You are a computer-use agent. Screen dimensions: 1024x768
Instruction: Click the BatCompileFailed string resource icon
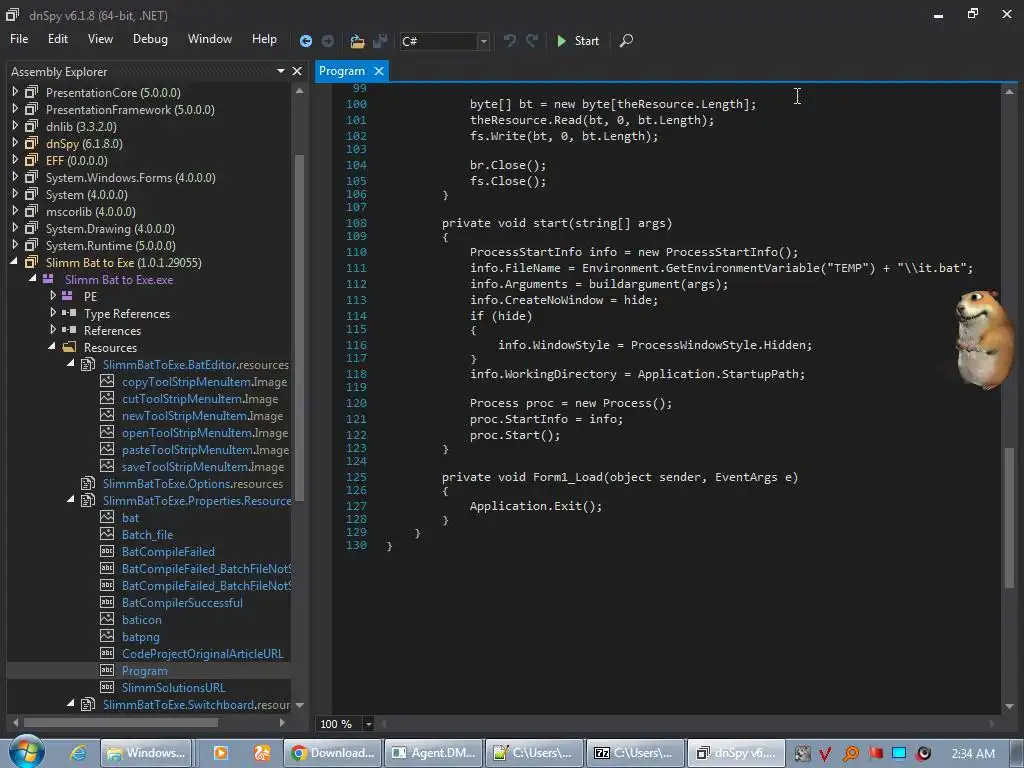coord(107,551)
